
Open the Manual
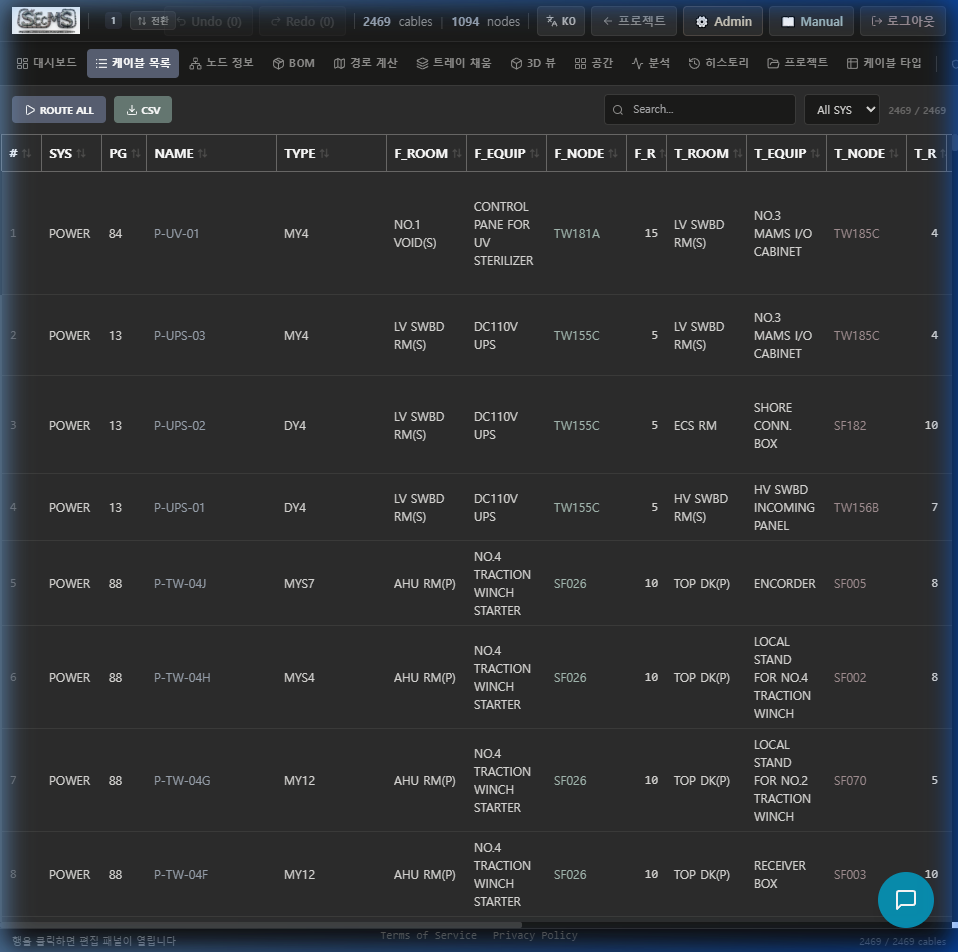click(812, 21)
